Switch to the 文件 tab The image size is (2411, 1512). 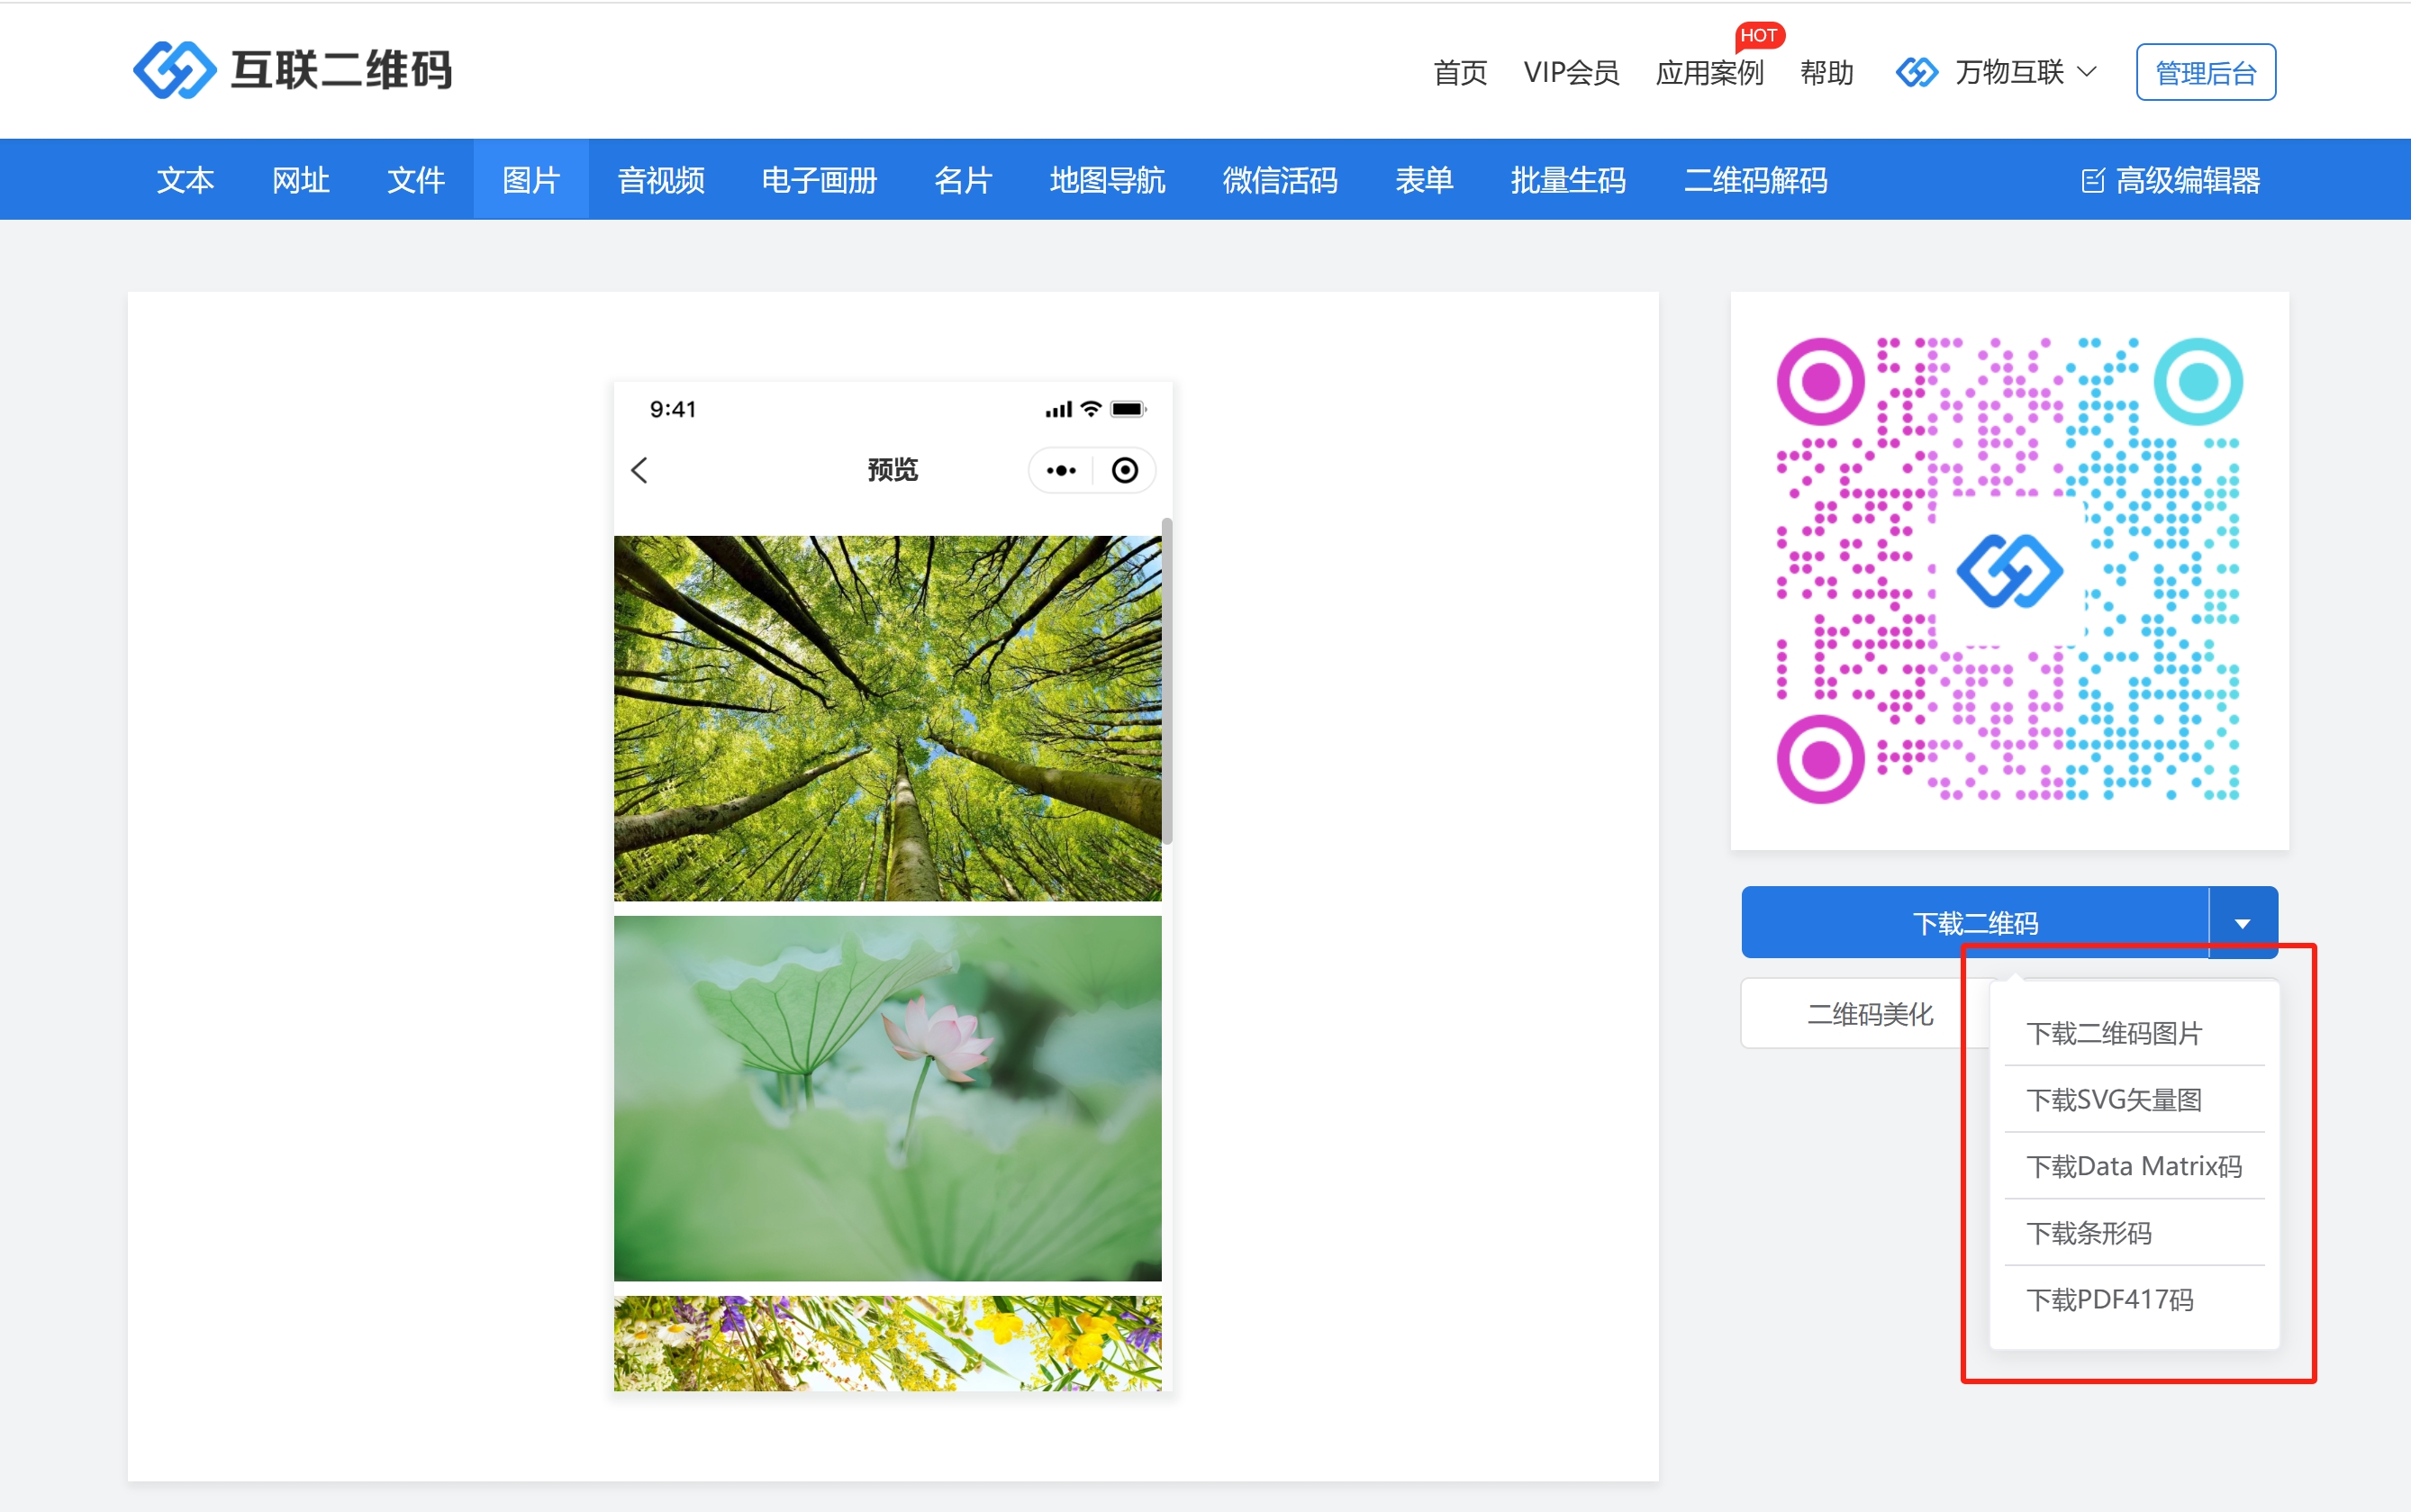[416, 180]
